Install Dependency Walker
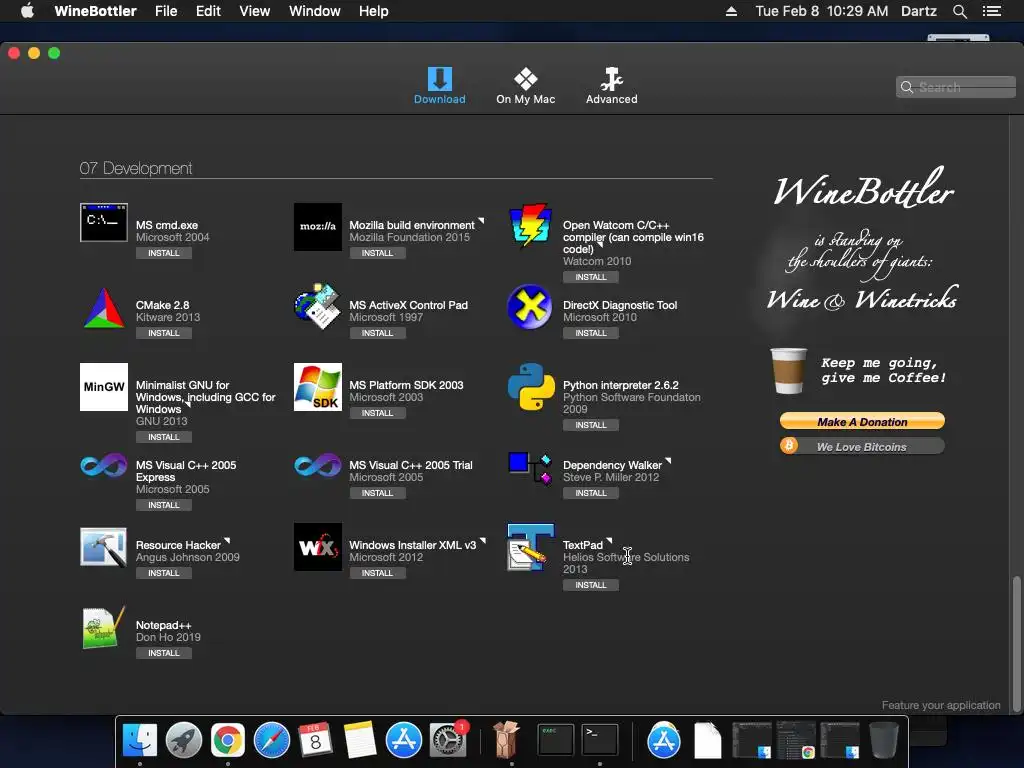This screenshot has height=768, width=1024. coord(591,493)
